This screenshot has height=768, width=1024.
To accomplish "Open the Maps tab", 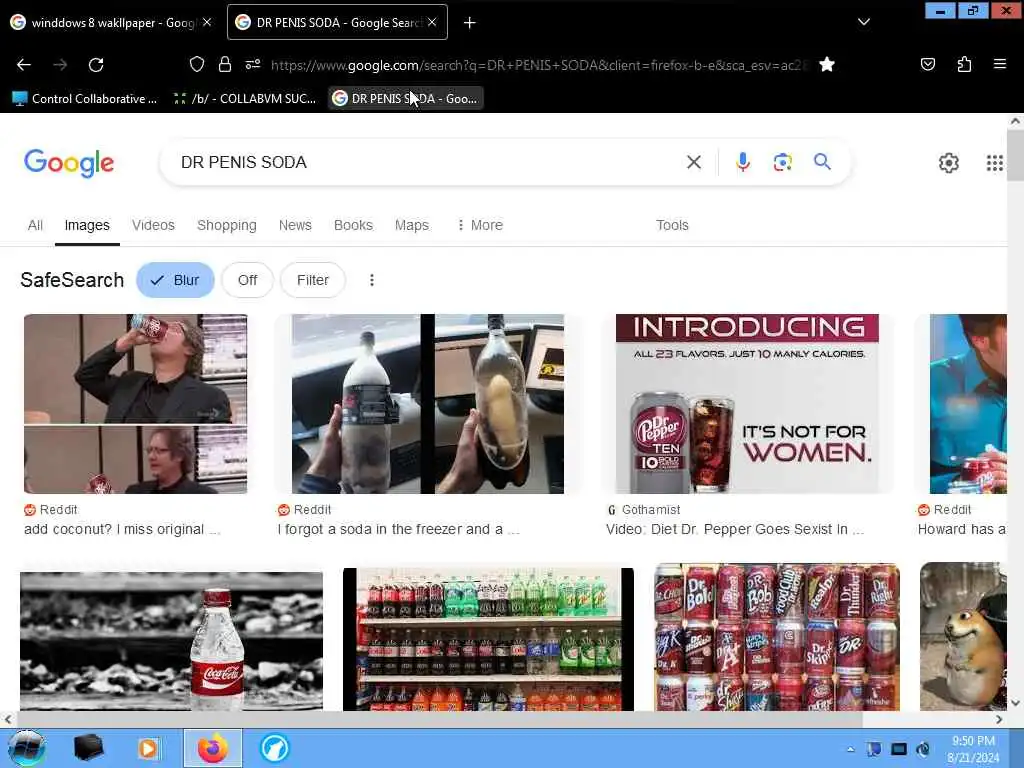I will 411,225.
